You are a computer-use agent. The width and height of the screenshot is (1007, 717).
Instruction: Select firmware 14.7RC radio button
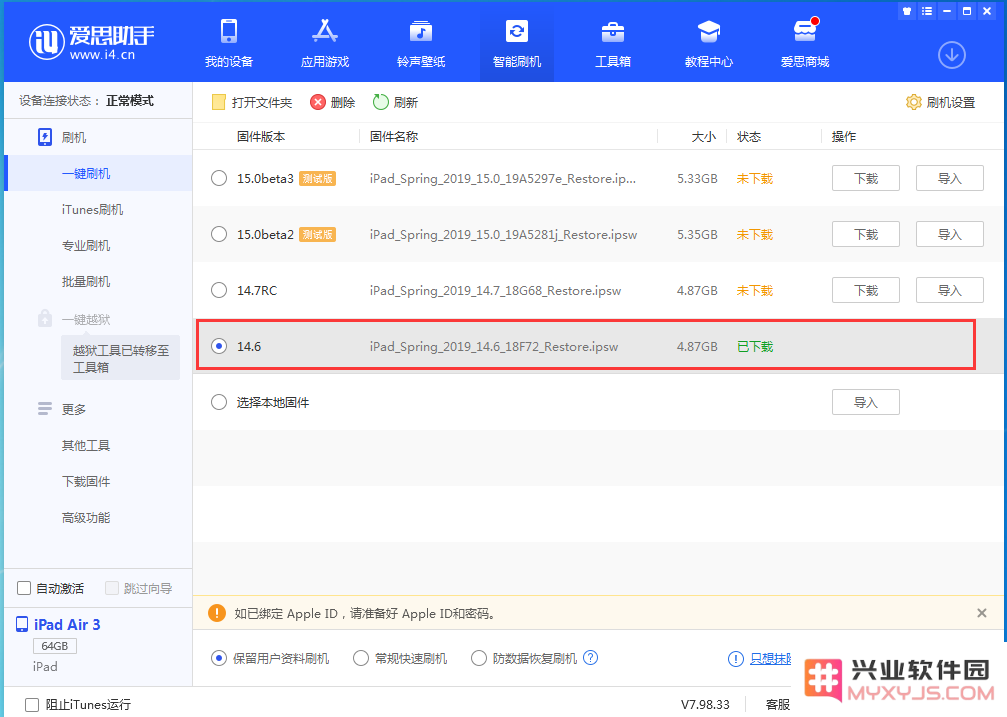[219, 290]
